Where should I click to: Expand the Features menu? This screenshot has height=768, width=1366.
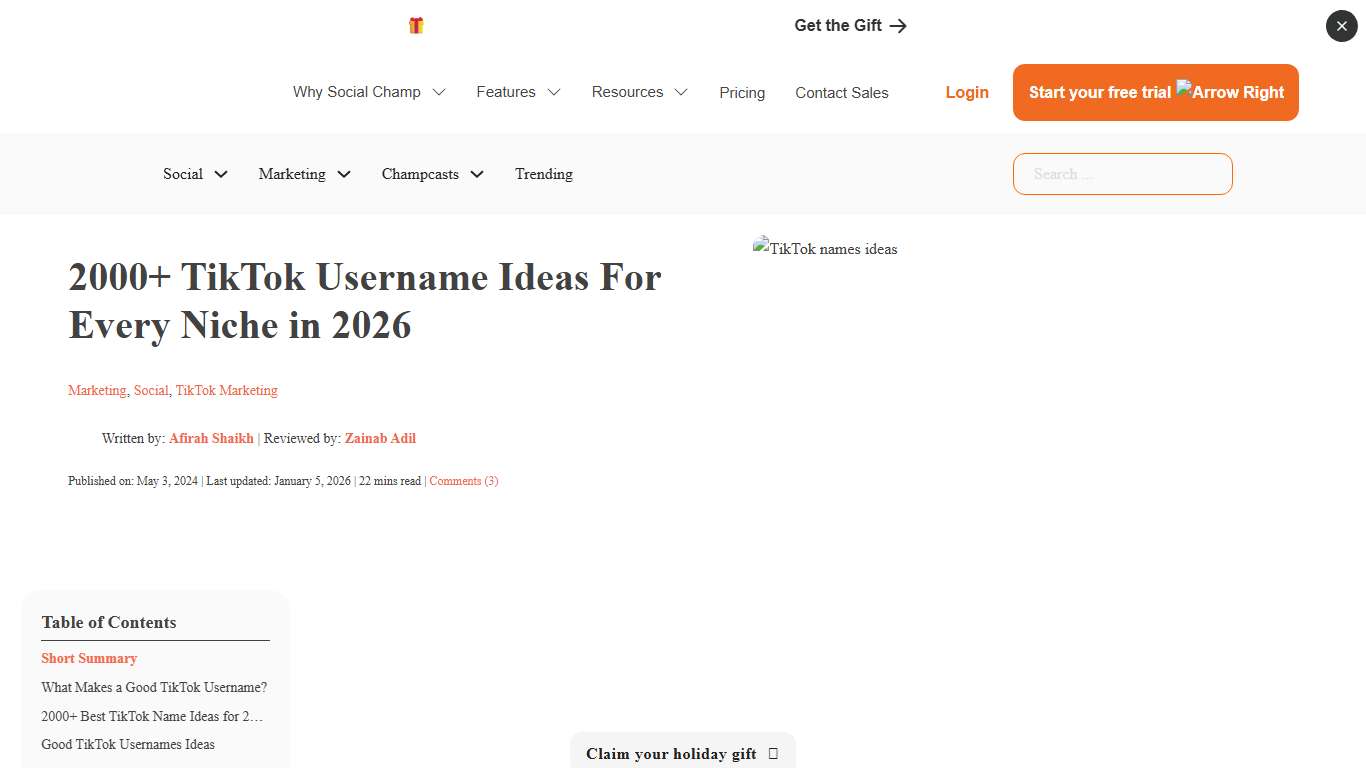click(x=518, y=92)
